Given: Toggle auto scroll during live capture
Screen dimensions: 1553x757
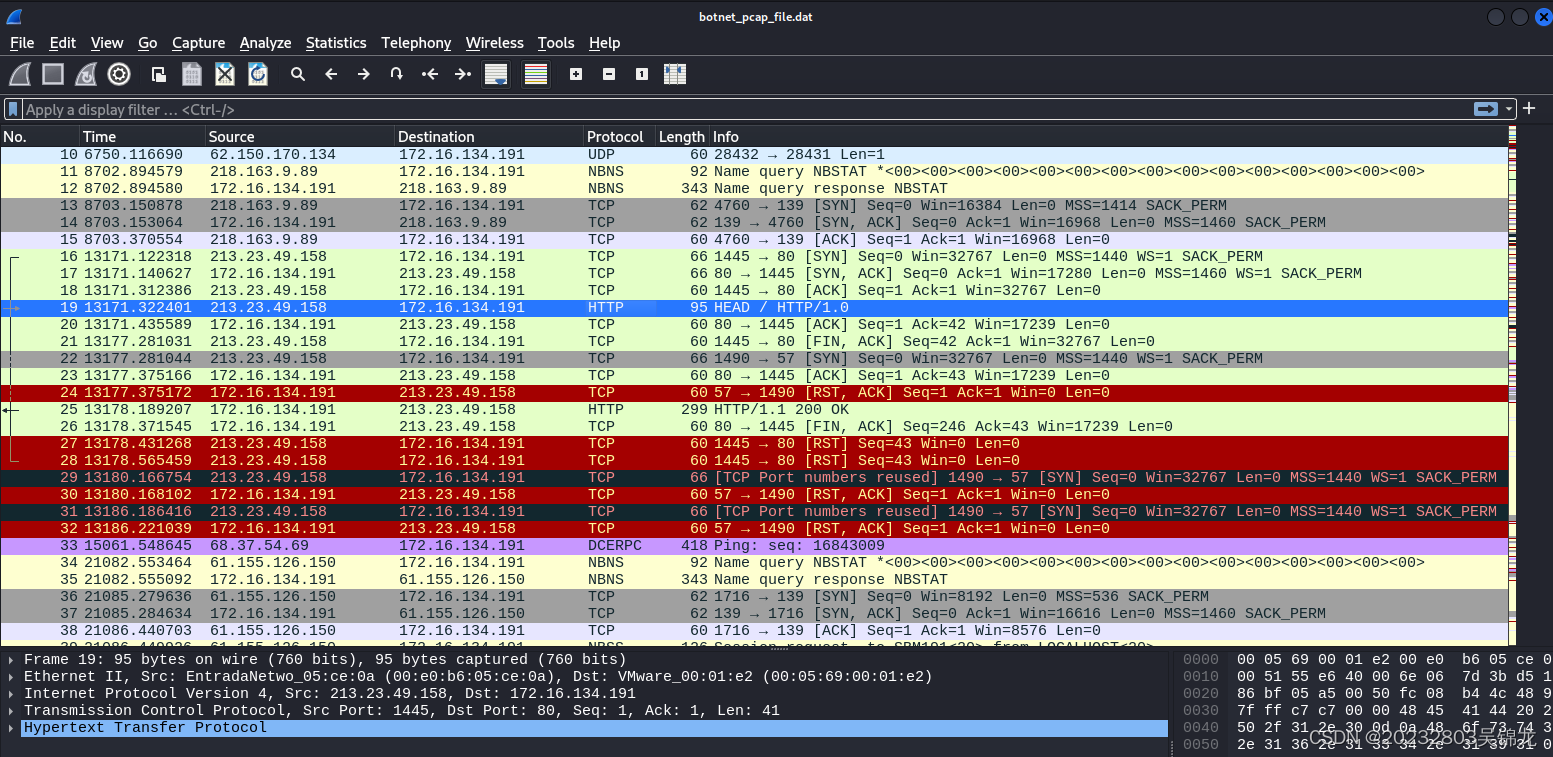Looking at the screenshot, I should coord(496,74).
